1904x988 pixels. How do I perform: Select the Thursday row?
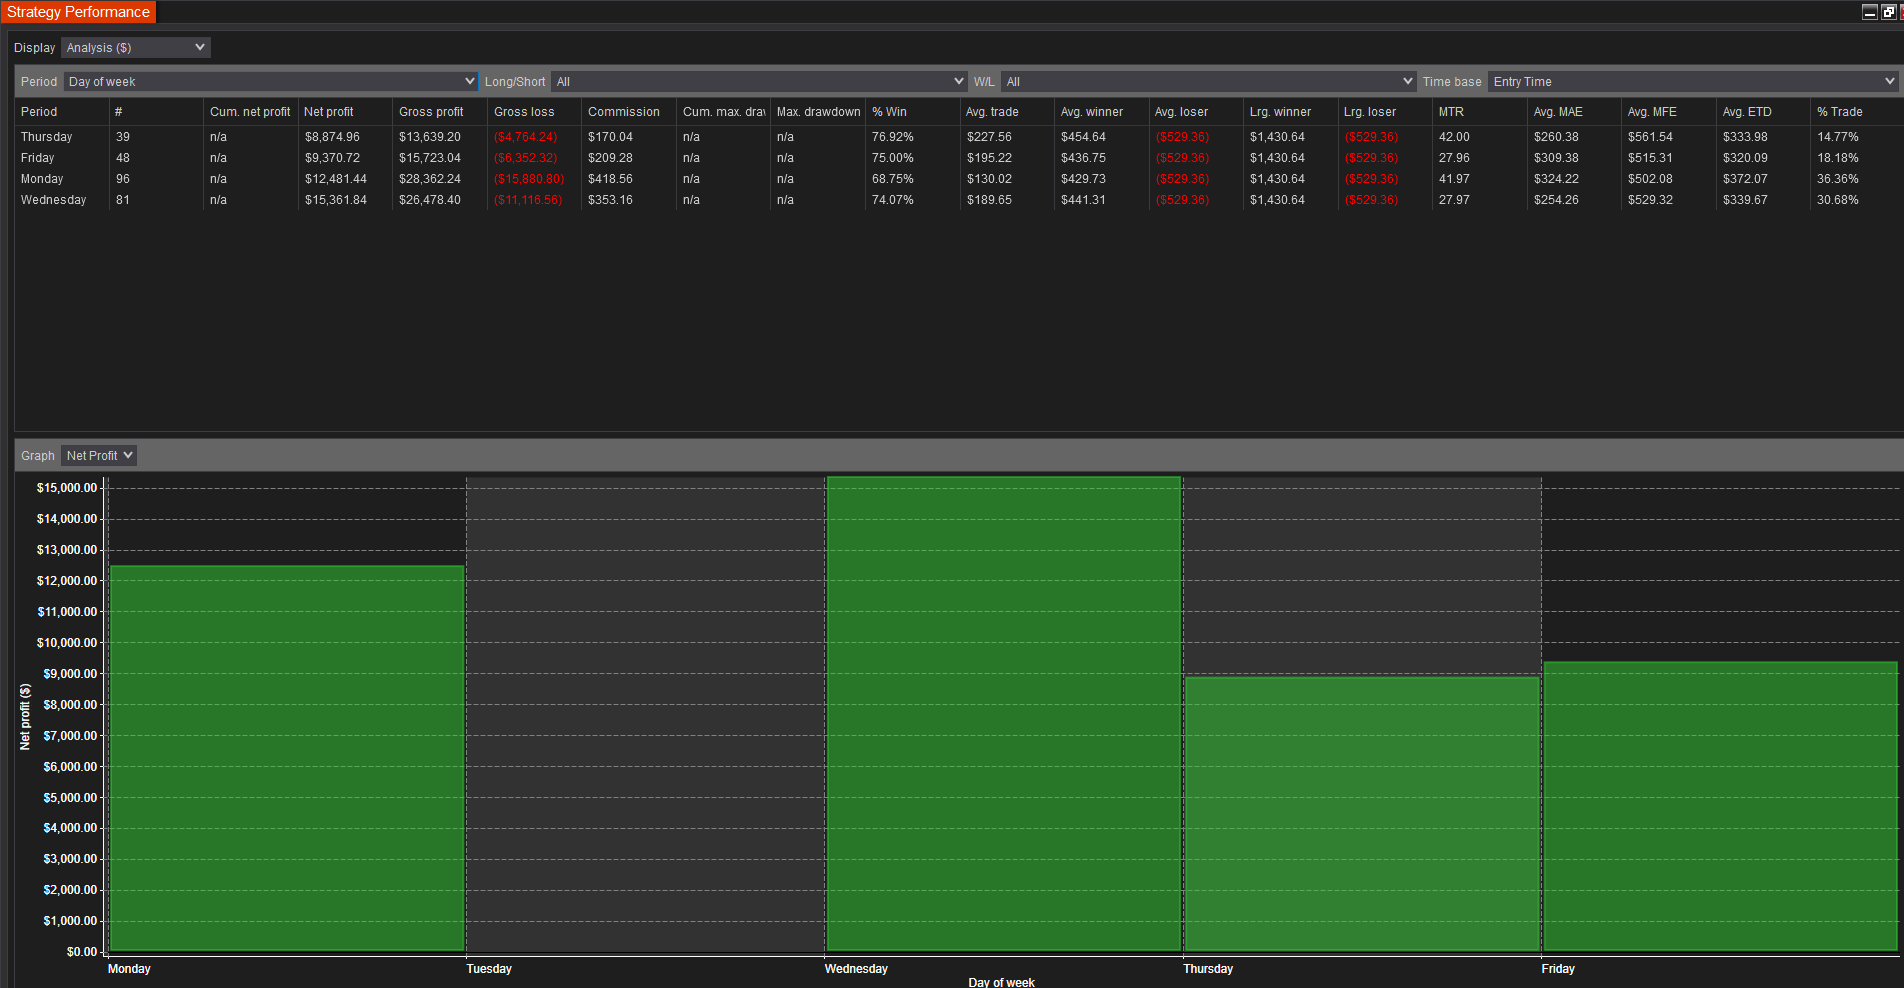pyautogui.click(x=959, y=137)
